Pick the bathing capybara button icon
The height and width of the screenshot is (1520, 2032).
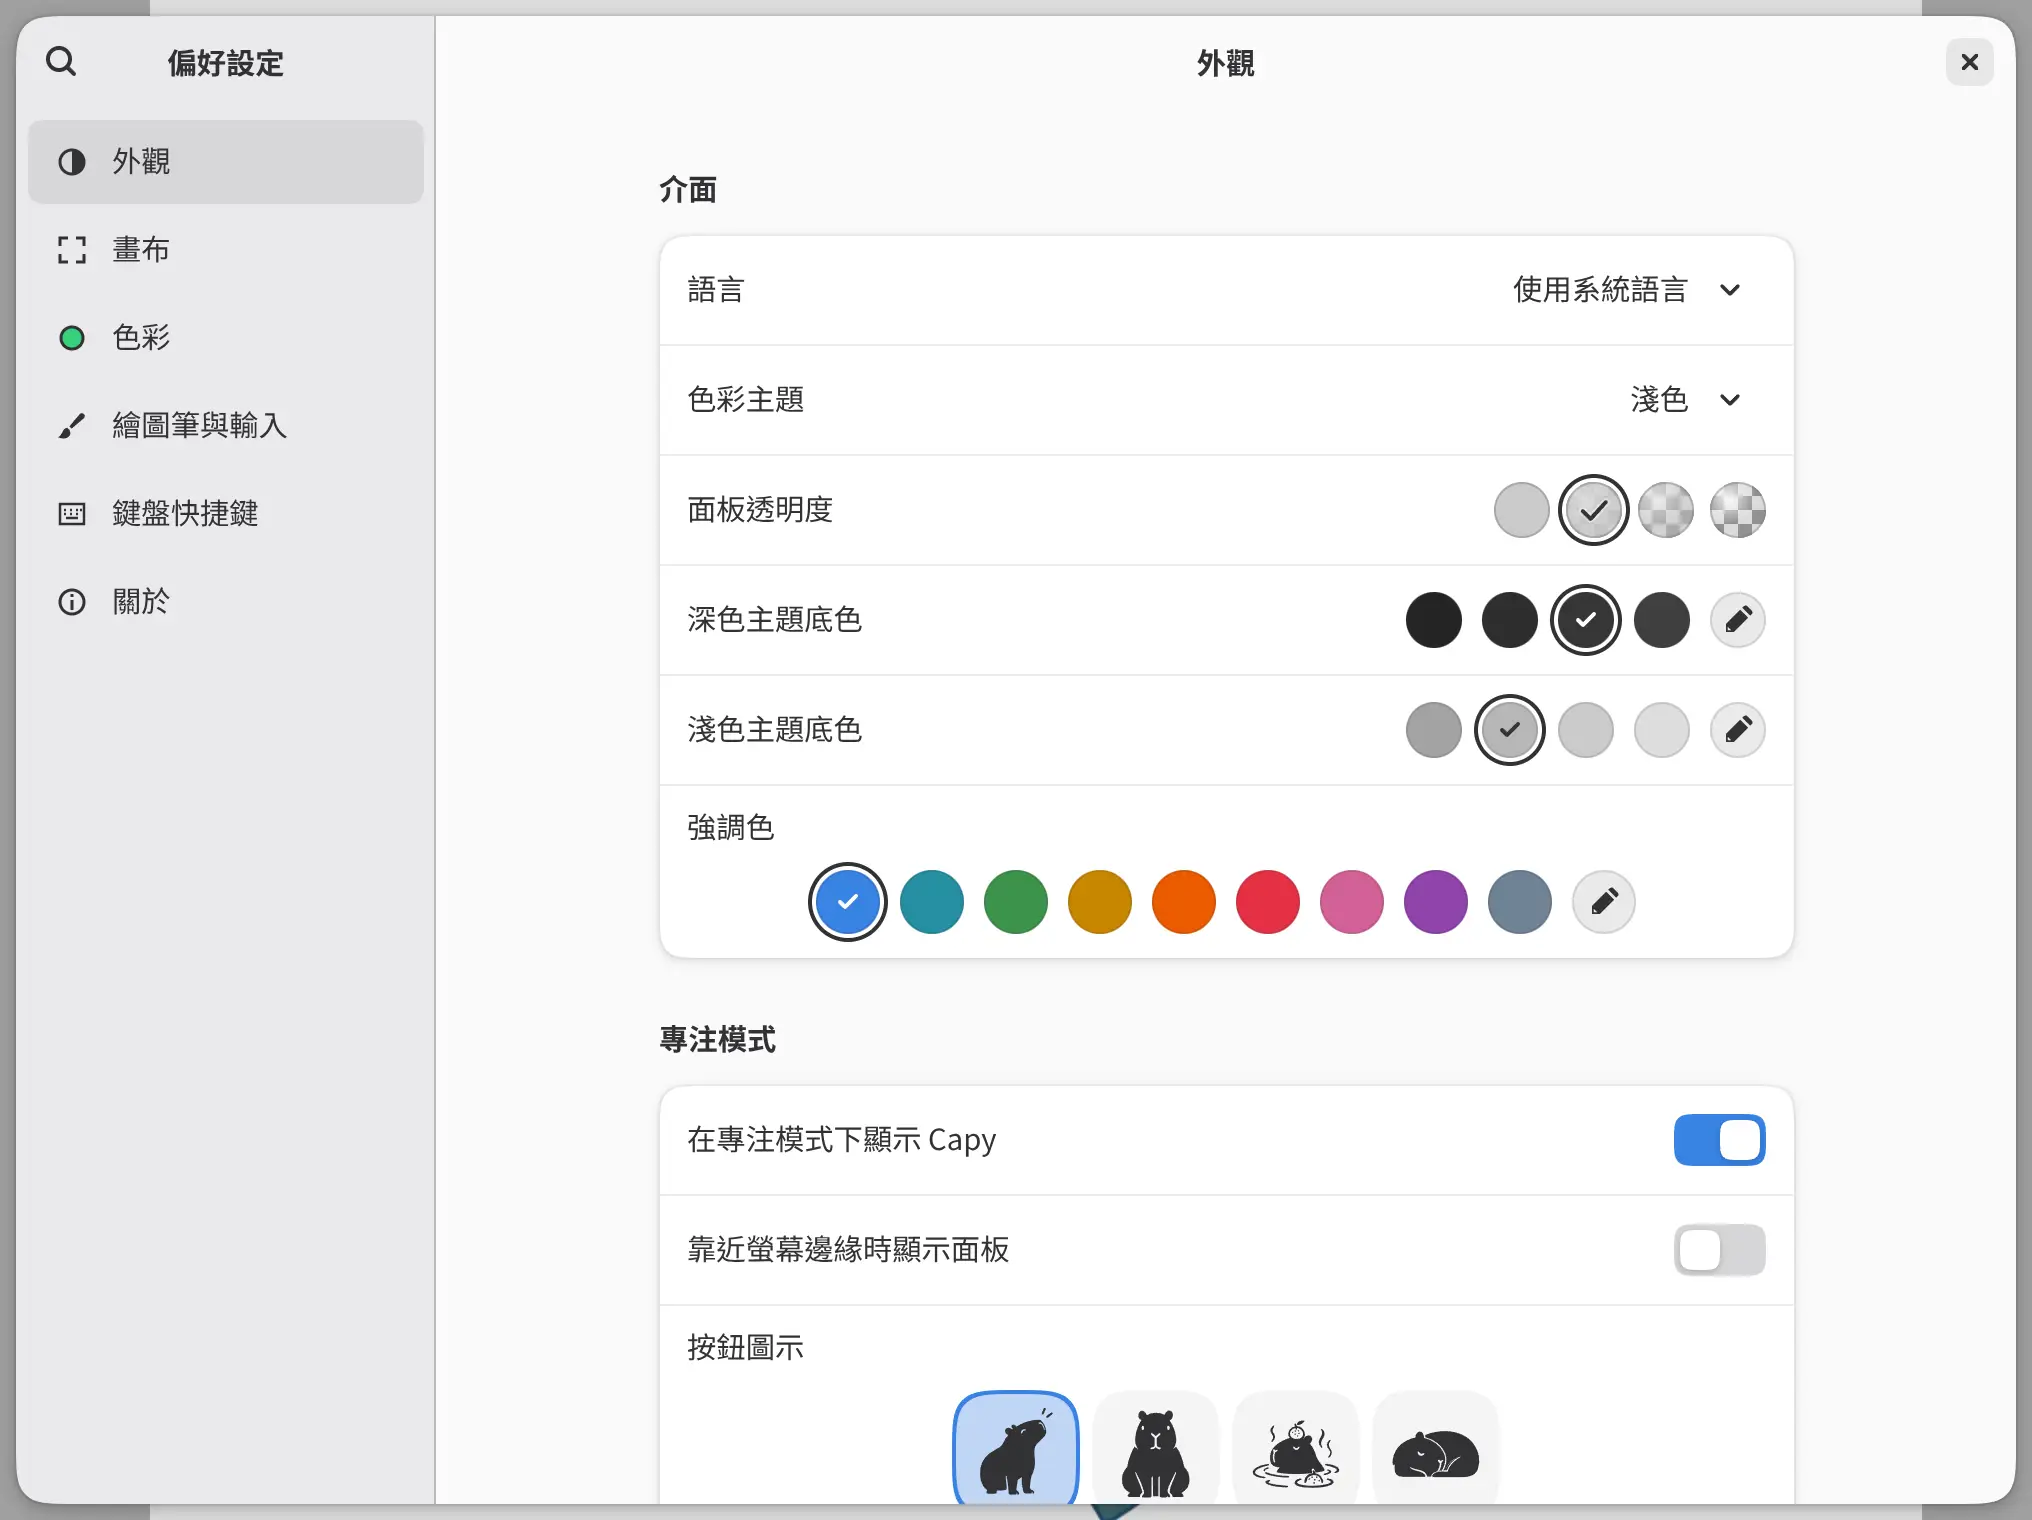pyautogui.click(x=1296, y=1449)
